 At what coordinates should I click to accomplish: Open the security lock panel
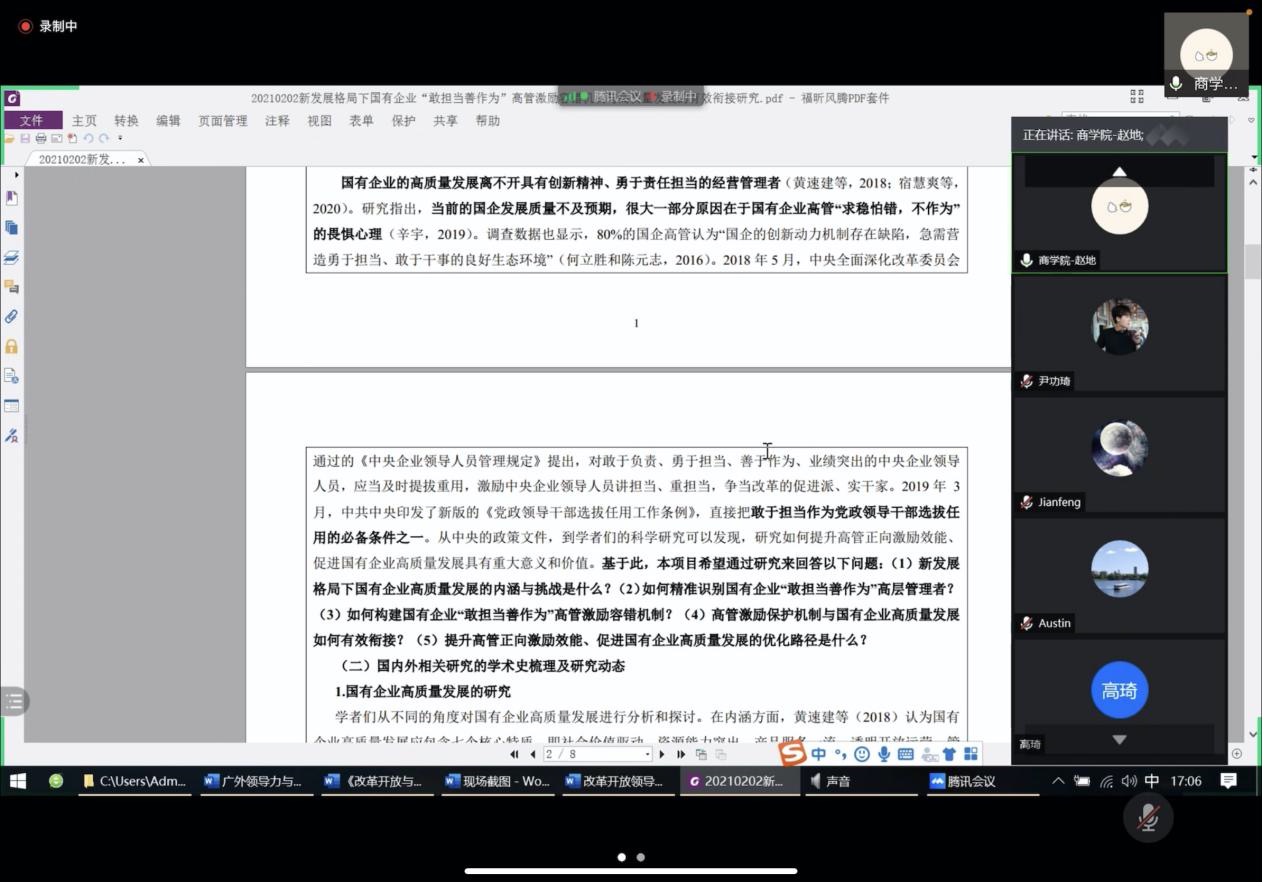tap(12, 347)
